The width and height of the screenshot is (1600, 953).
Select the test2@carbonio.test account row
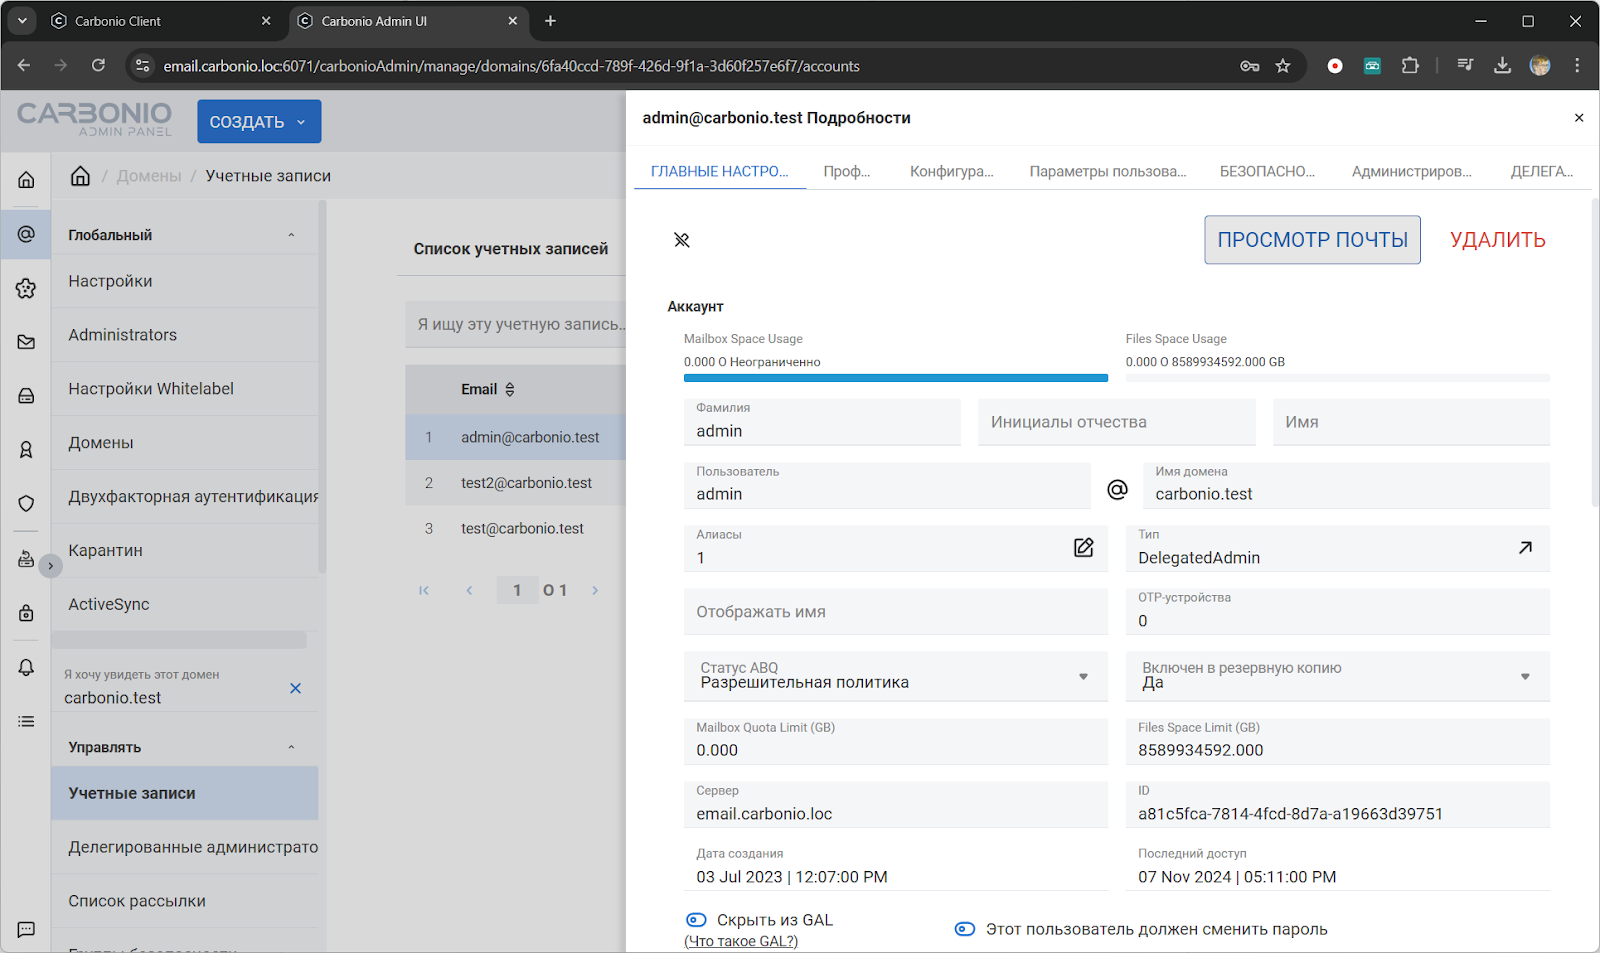coord(516,483)
